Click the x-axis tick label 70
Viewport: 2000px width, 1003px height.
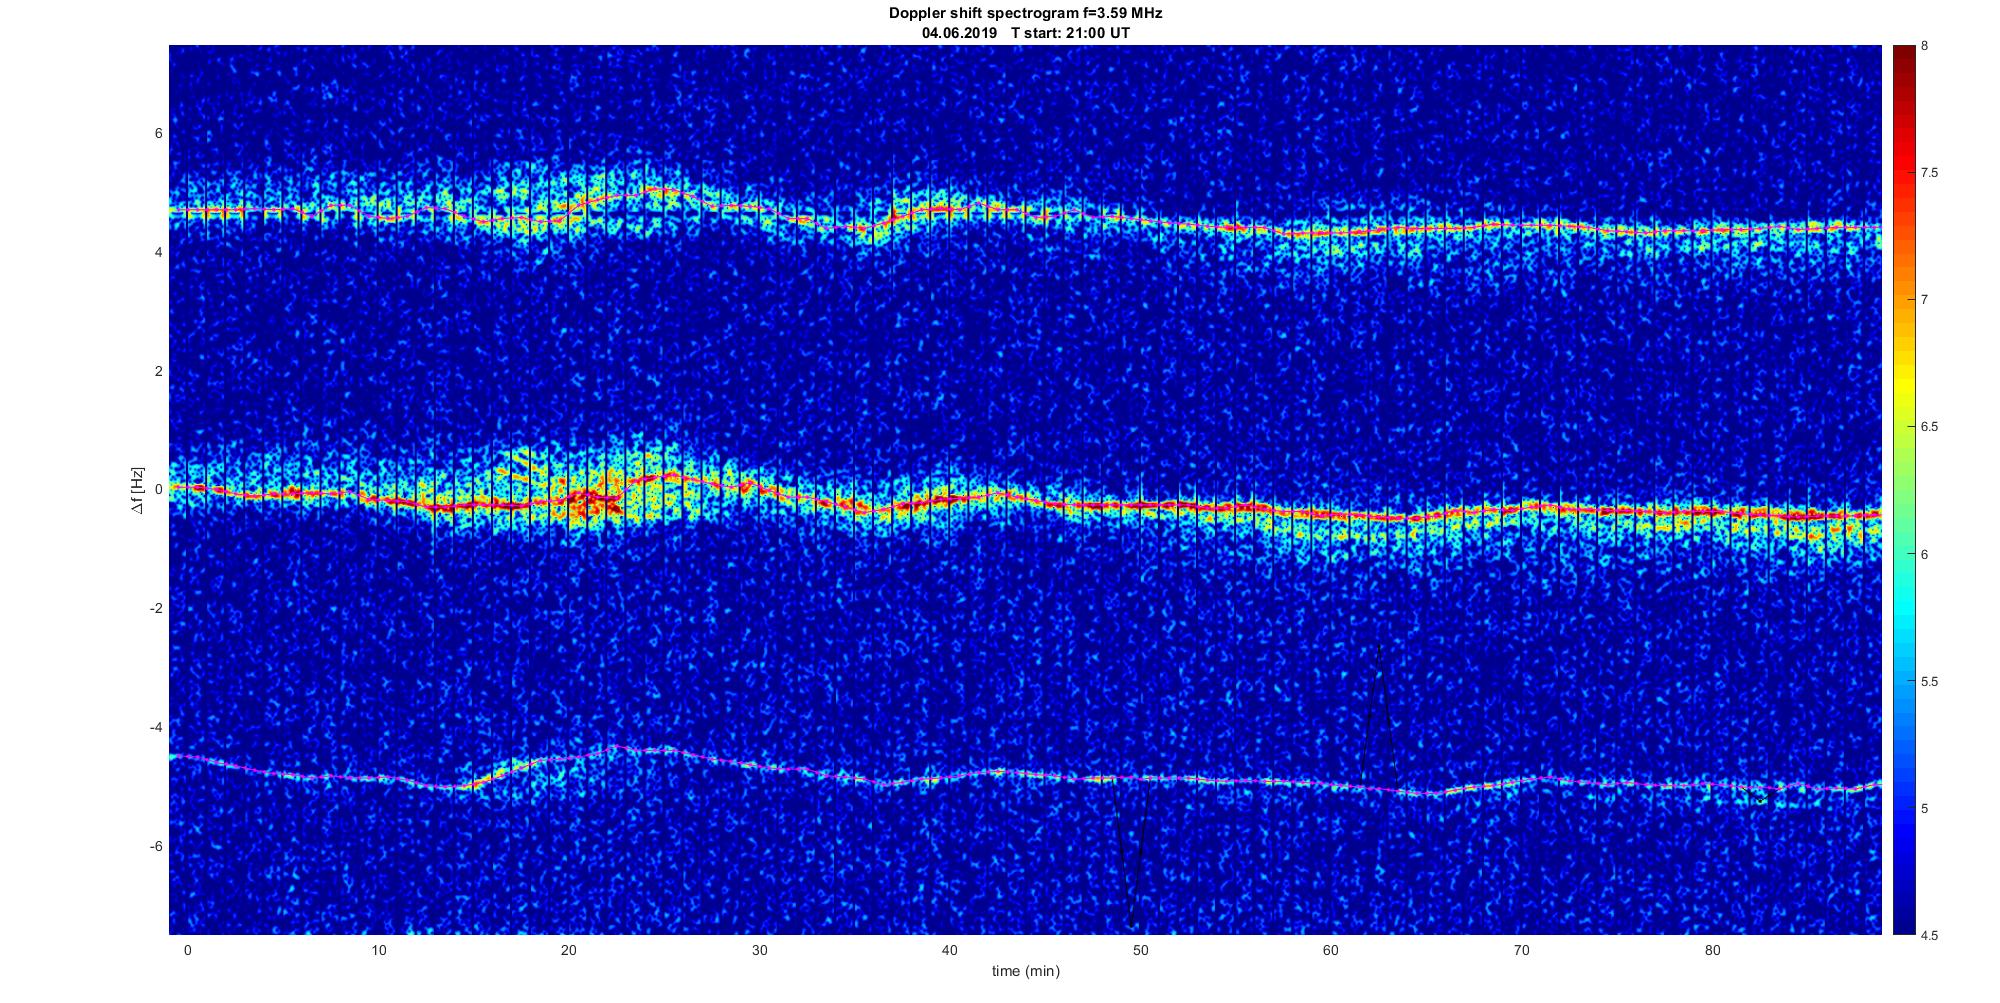pyautogui.click(x=1522, y=950)
